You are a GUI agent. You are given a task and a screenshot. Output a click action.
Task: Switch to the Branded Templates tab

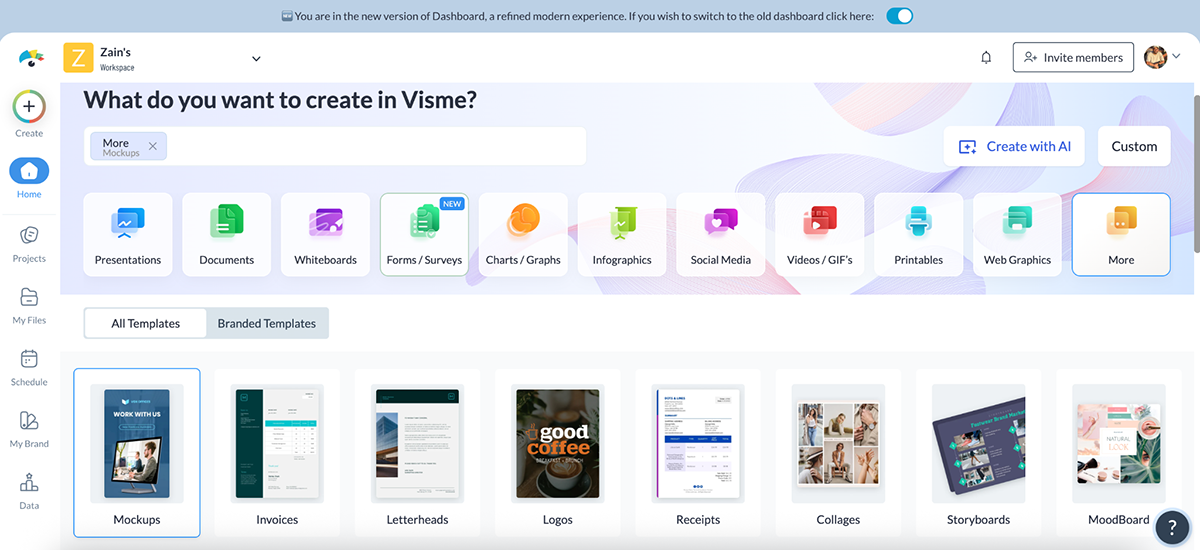[267, 323]
